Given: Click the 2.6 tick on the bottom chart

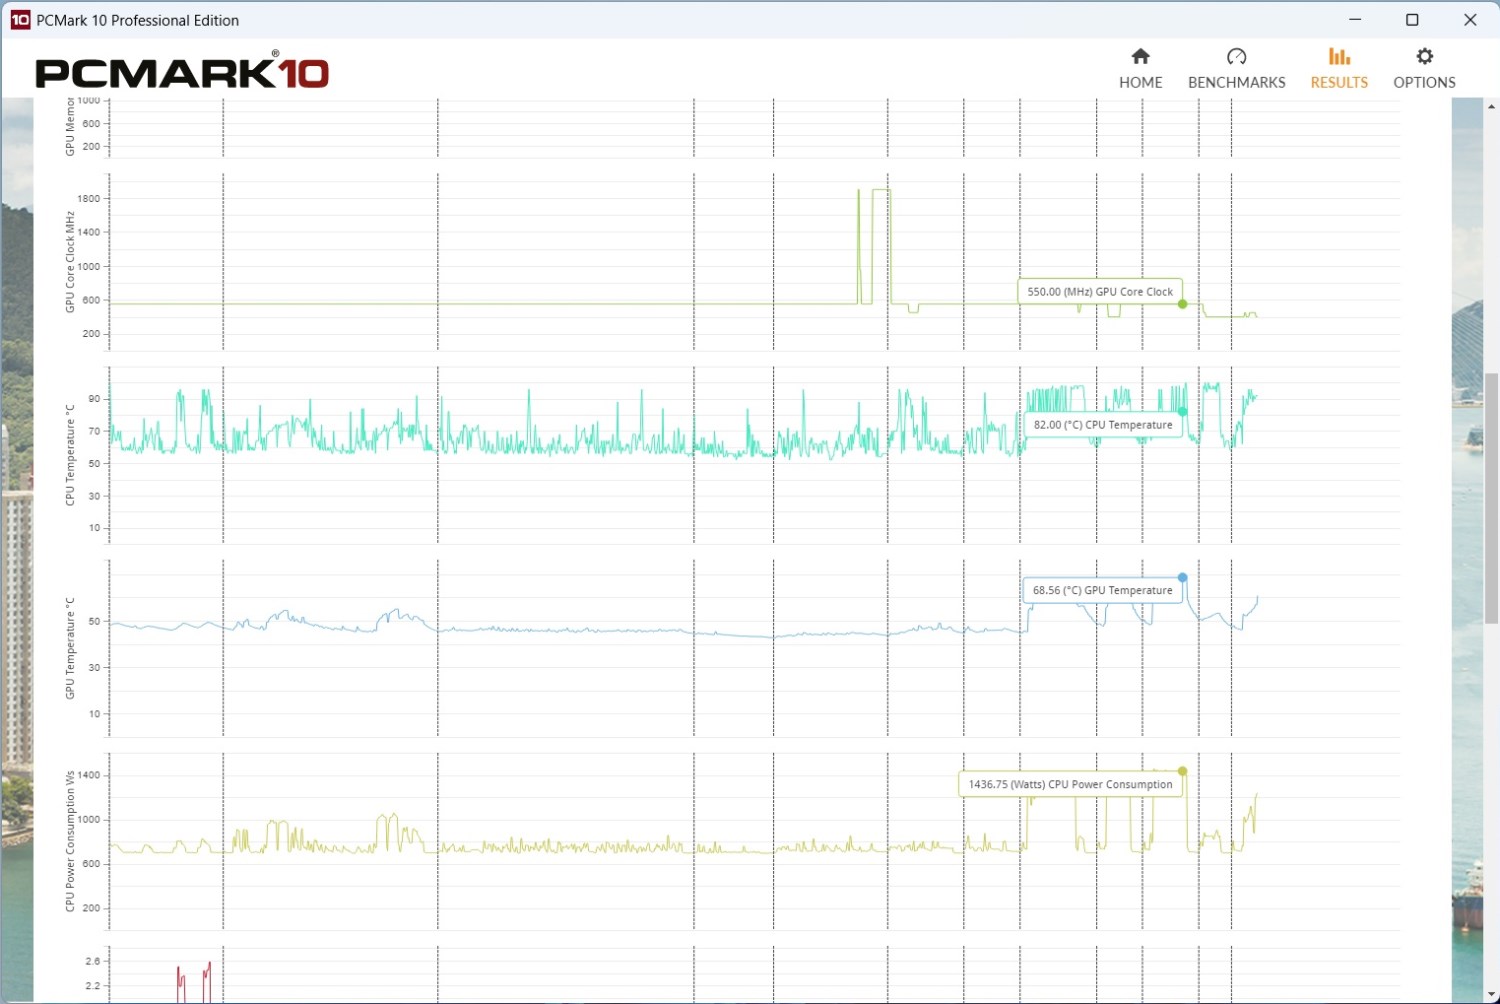Looking at the screenshot, I should tap(93, 961).
